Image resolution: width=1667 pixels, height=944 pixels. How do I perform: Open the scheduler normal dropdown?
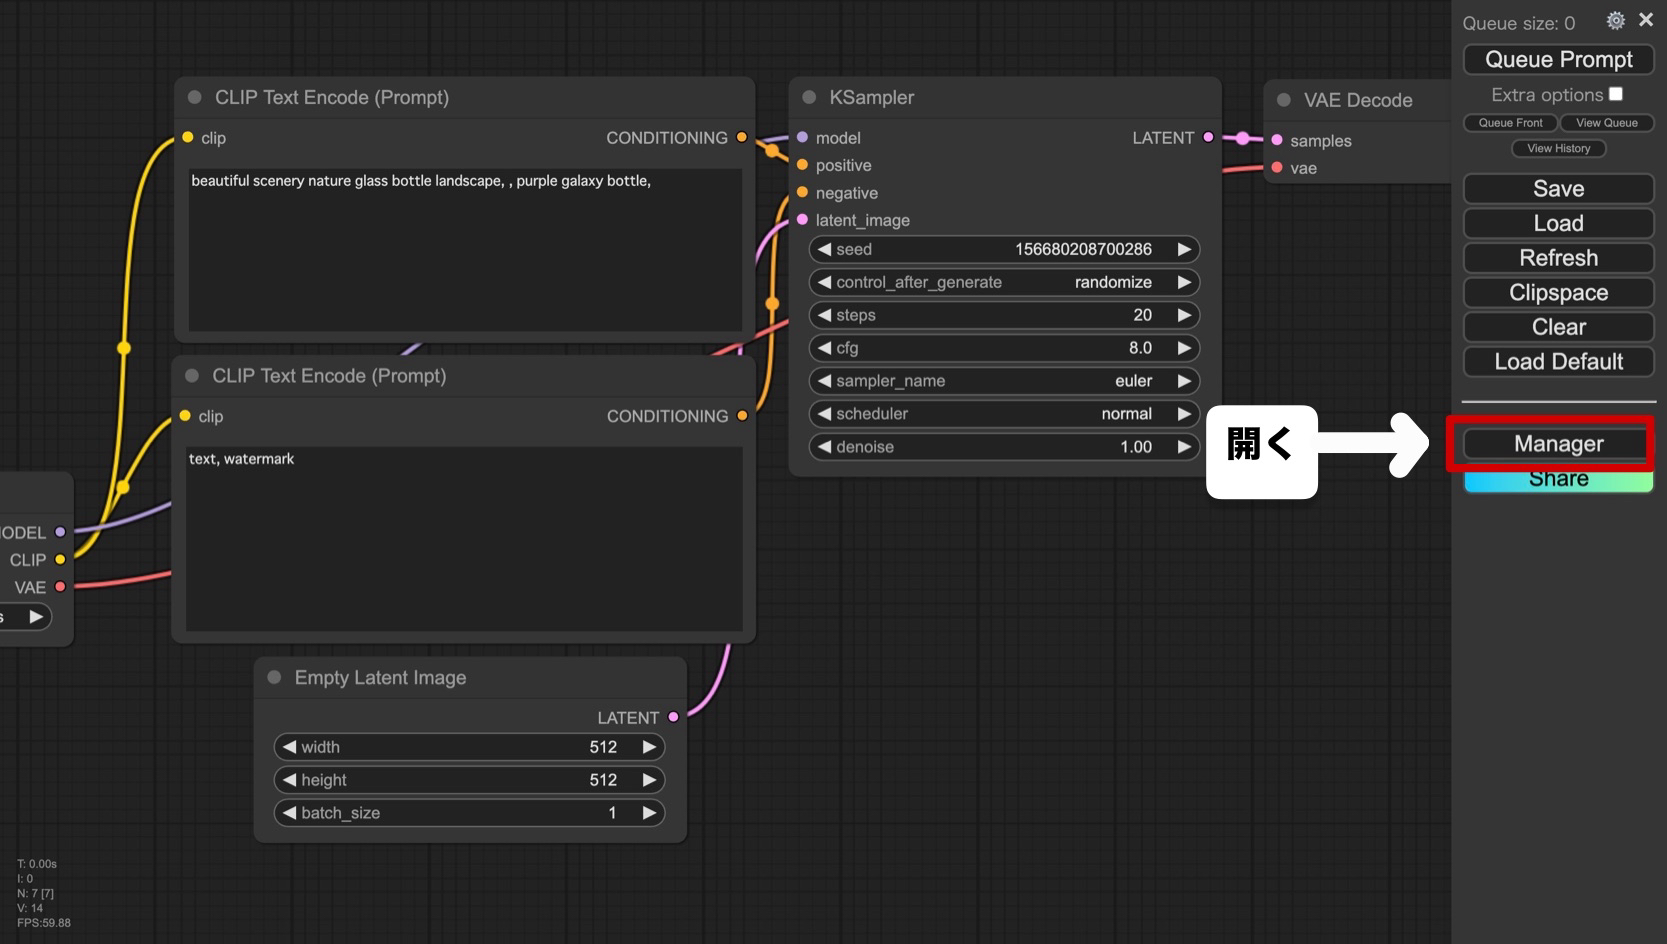point(1004,414)
